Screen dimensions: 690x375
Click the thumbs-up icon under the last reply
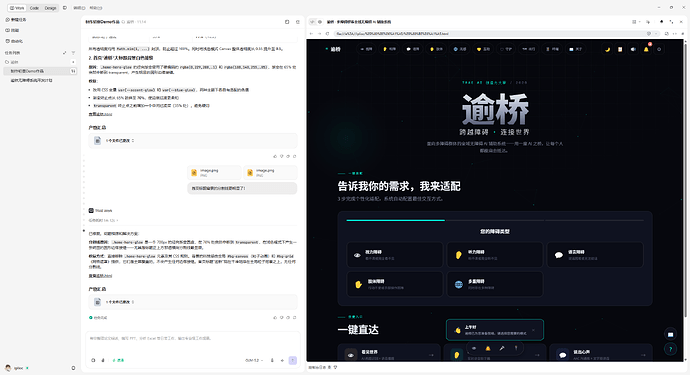coord(275,317)
